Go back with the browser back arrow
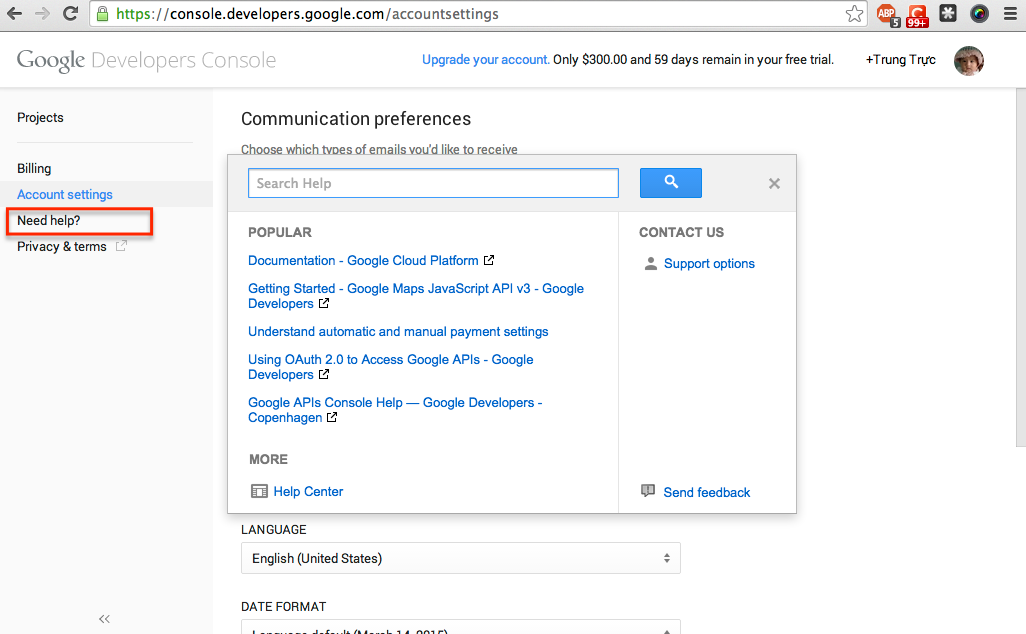The width and height of the screenshot is (1026, 634). coord(14,14)
